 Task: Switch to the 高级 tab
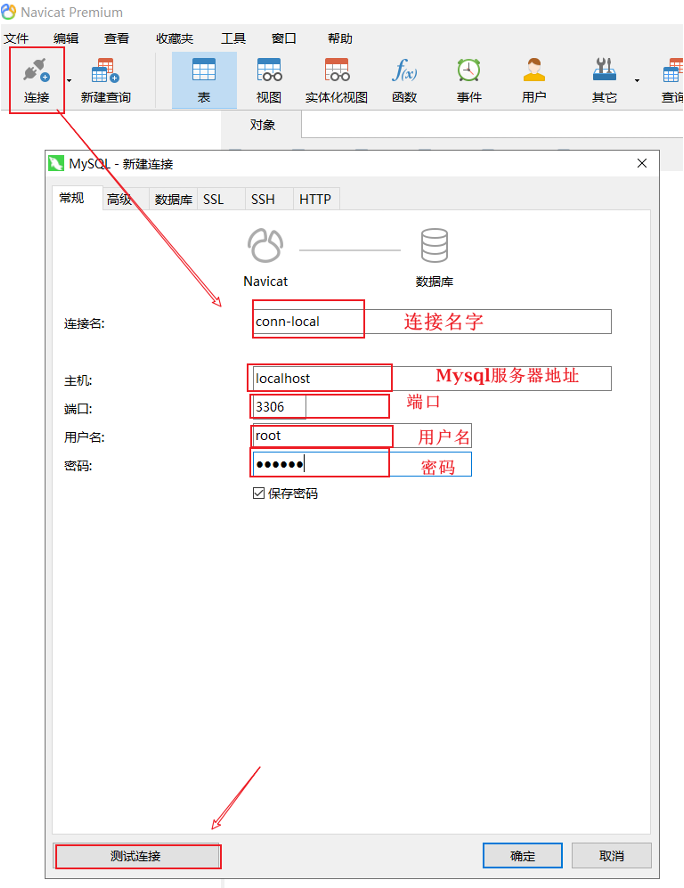coord(126,199)
